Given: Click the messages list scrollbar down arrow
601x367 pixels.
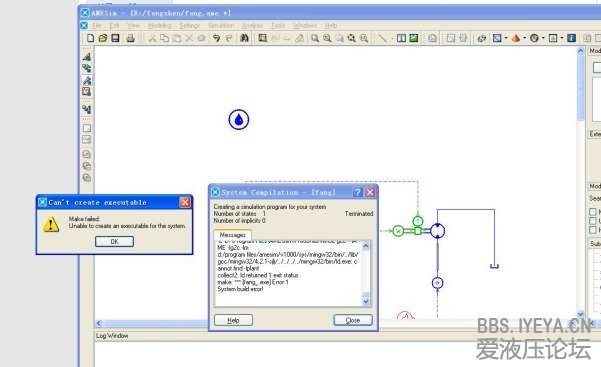Looking at the screenshot, I should [x=366, y=301].
